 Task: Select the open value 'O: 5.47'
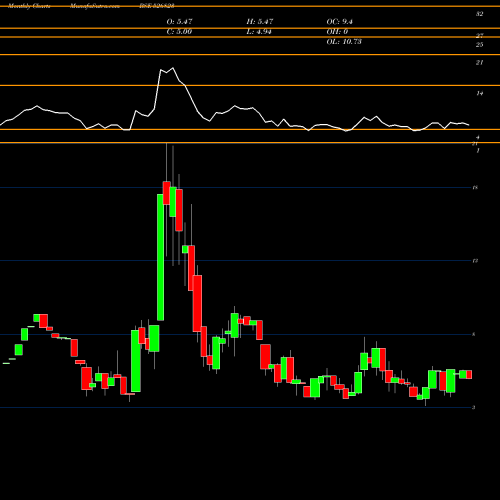click(x=179, y=22)
